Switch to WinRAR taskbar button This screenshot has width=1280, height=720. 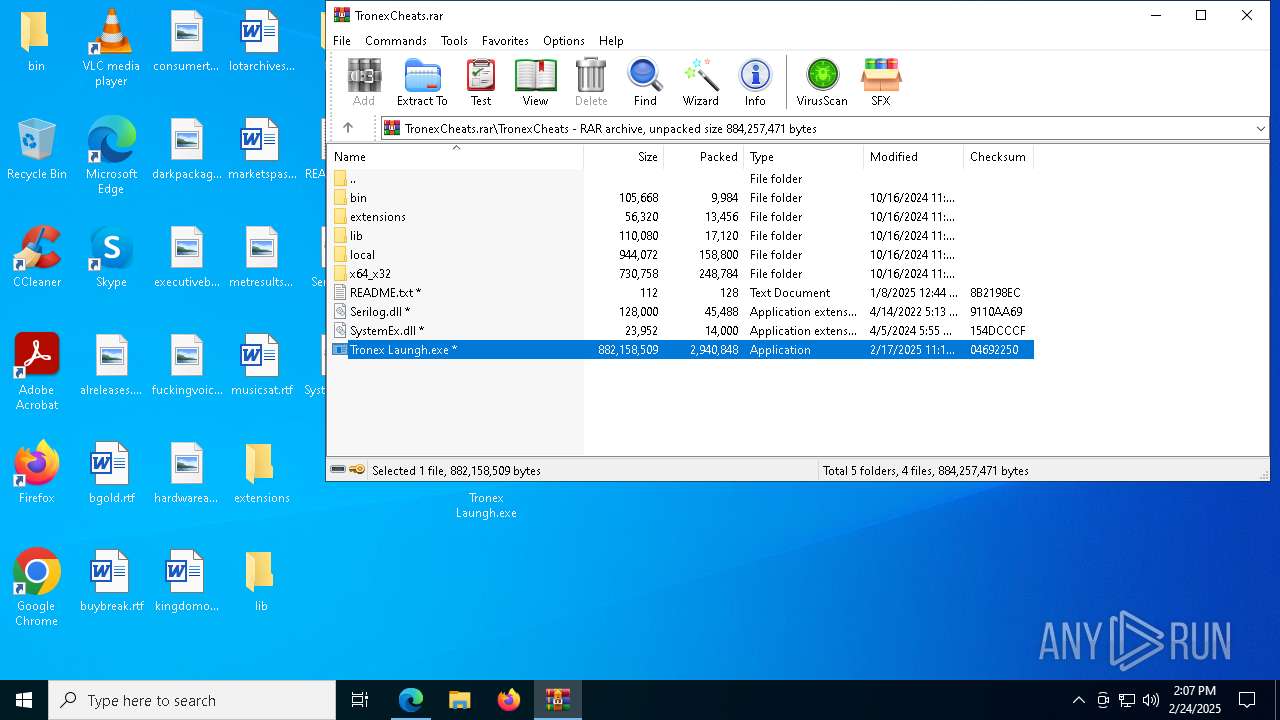tap(558, 700)
